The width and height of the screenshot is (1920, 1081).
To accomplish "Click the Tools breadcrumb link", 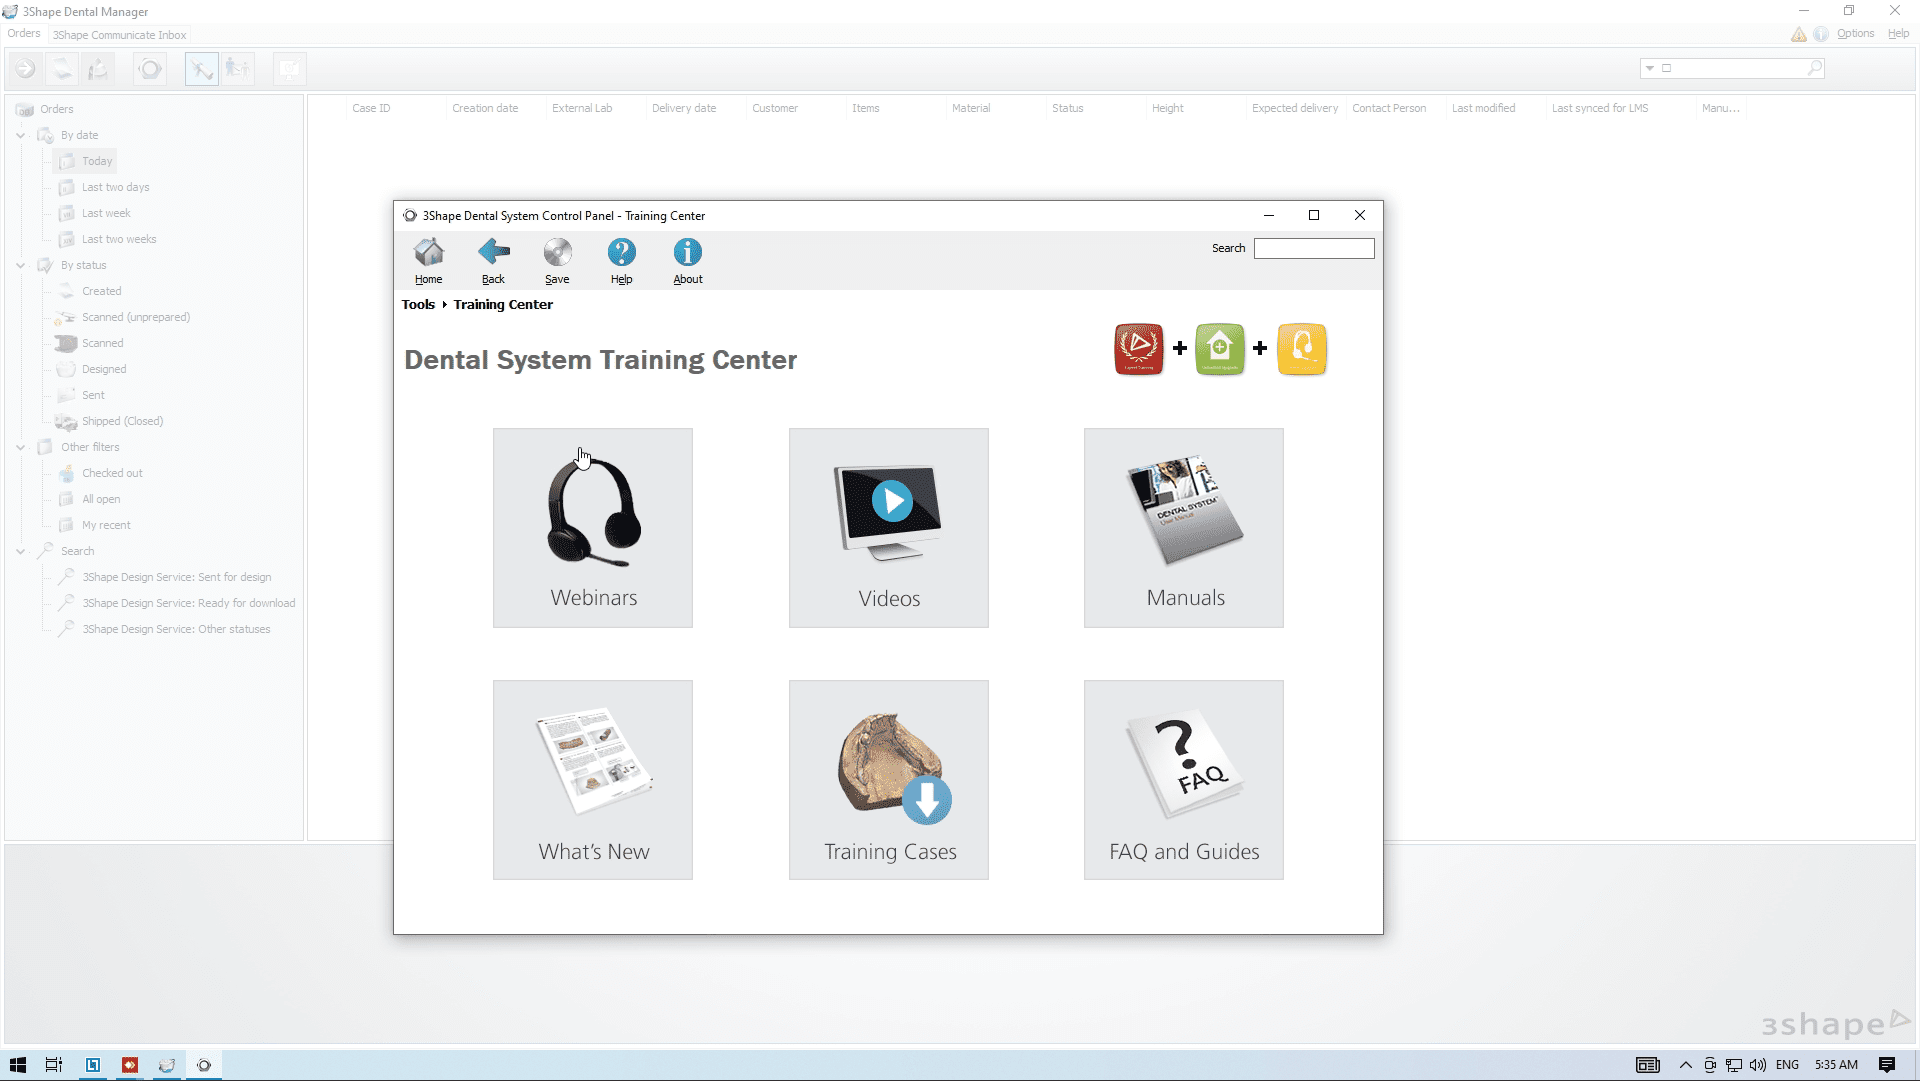I will [x=418, y=305].
